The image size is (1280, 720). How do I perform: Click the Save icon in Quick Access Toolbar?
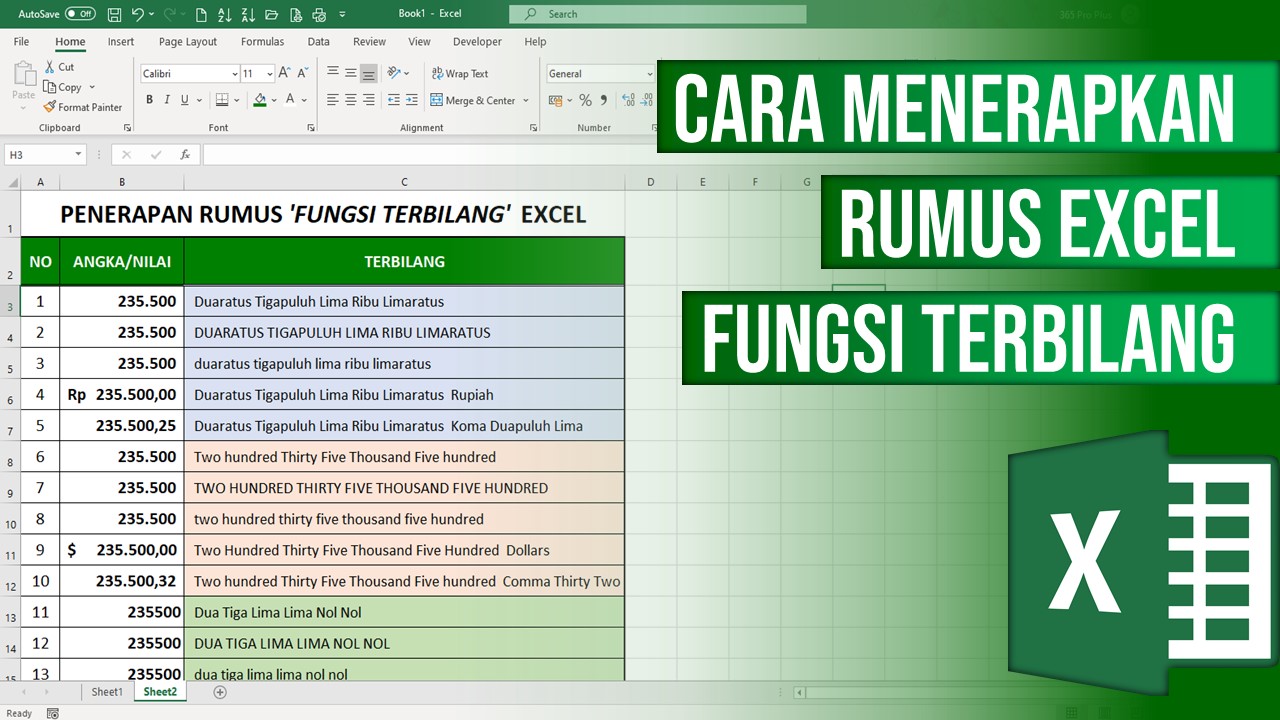pos(114,14)
